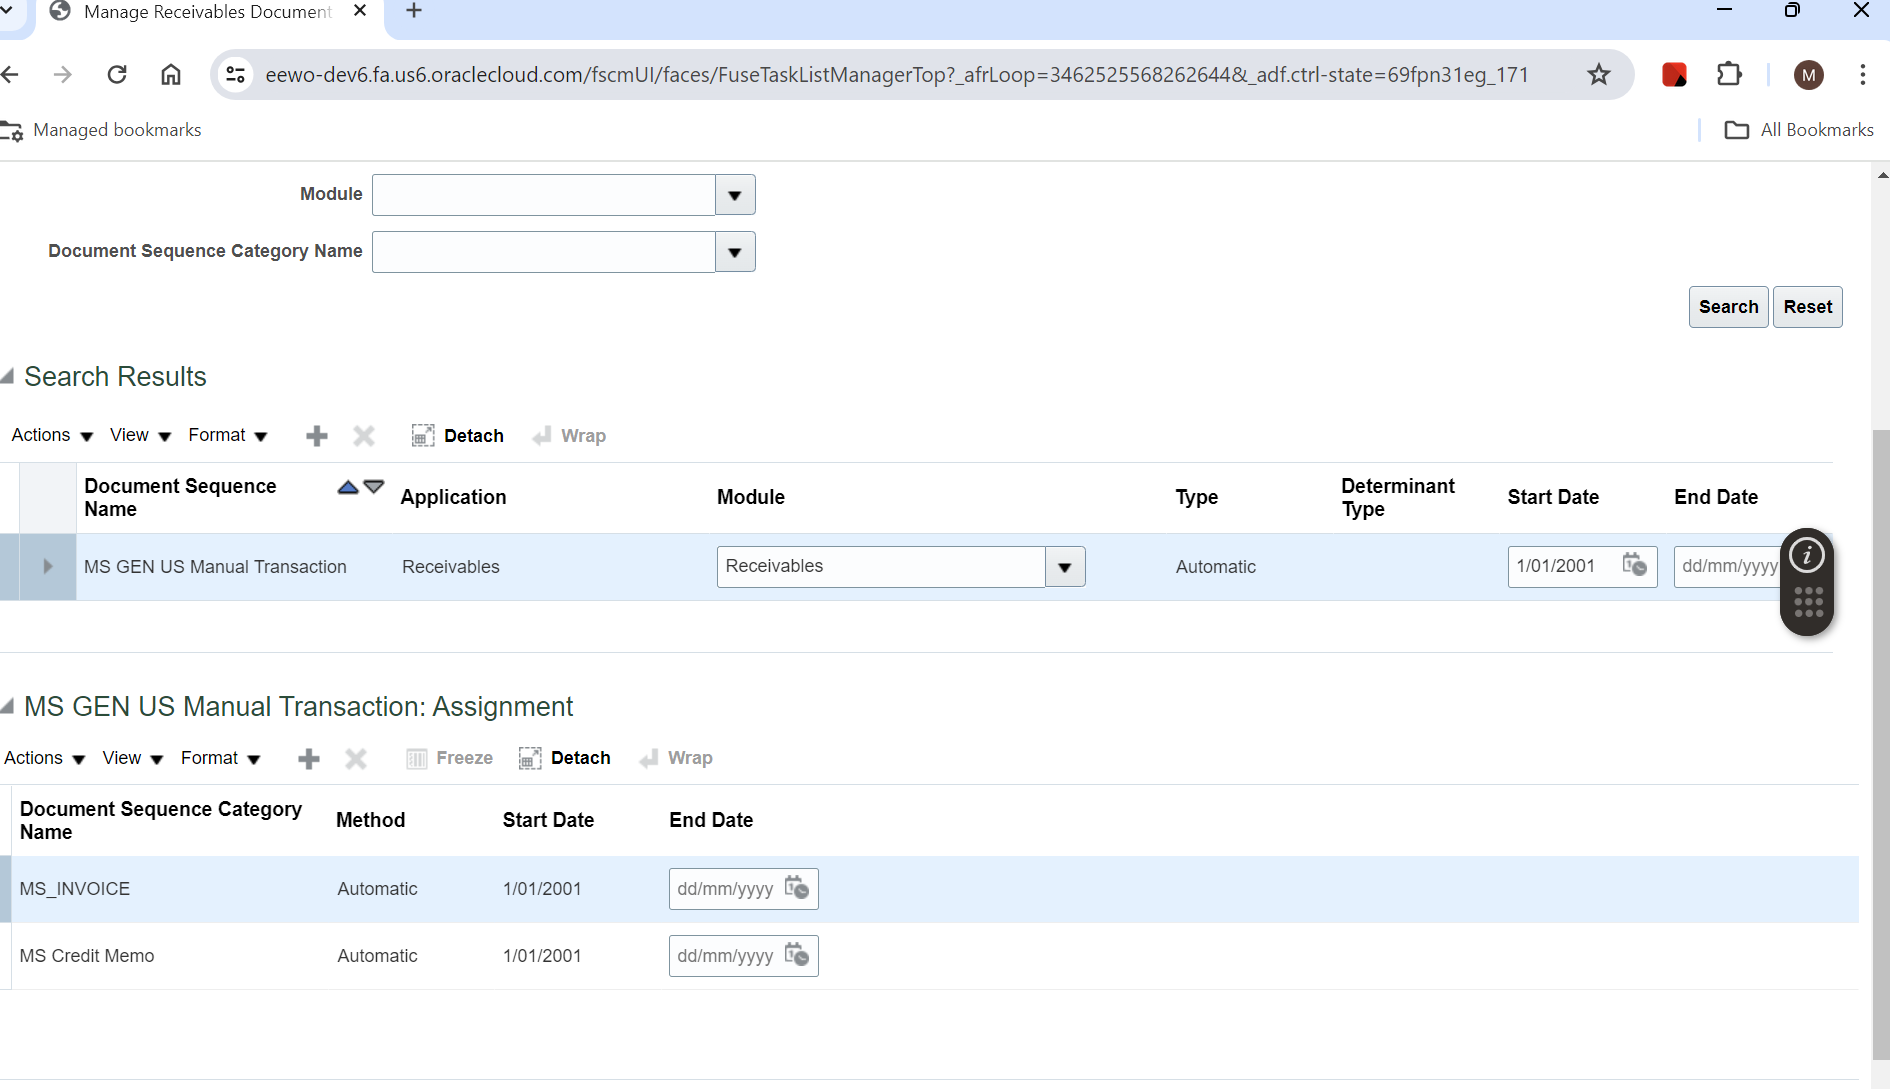The width and height of the screenshot is (1890, 1089).
Task: Delete the selected search result row
Action: [364, 435]
